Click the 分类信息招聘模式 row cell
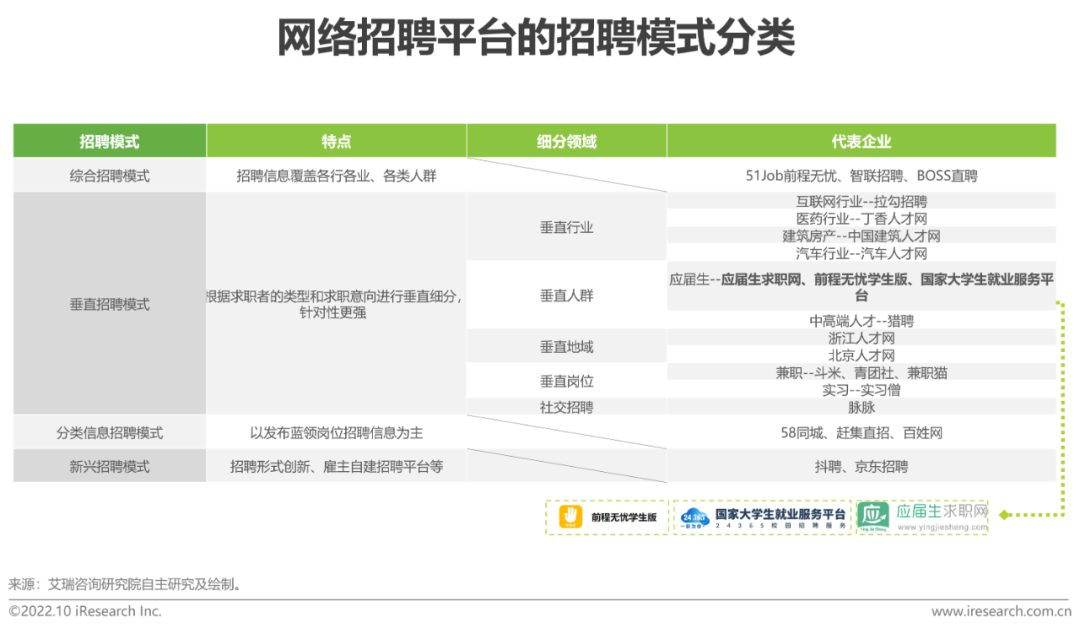 click(110, 433)
